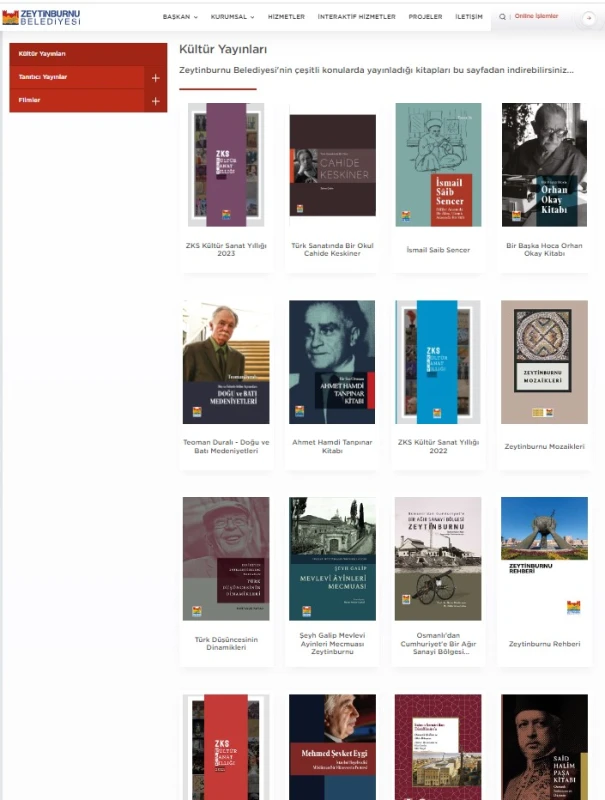This screenshot has width=605, height=800.
Task: Open the Kurumsal dropdown menu
Action: tap(233, 17)
